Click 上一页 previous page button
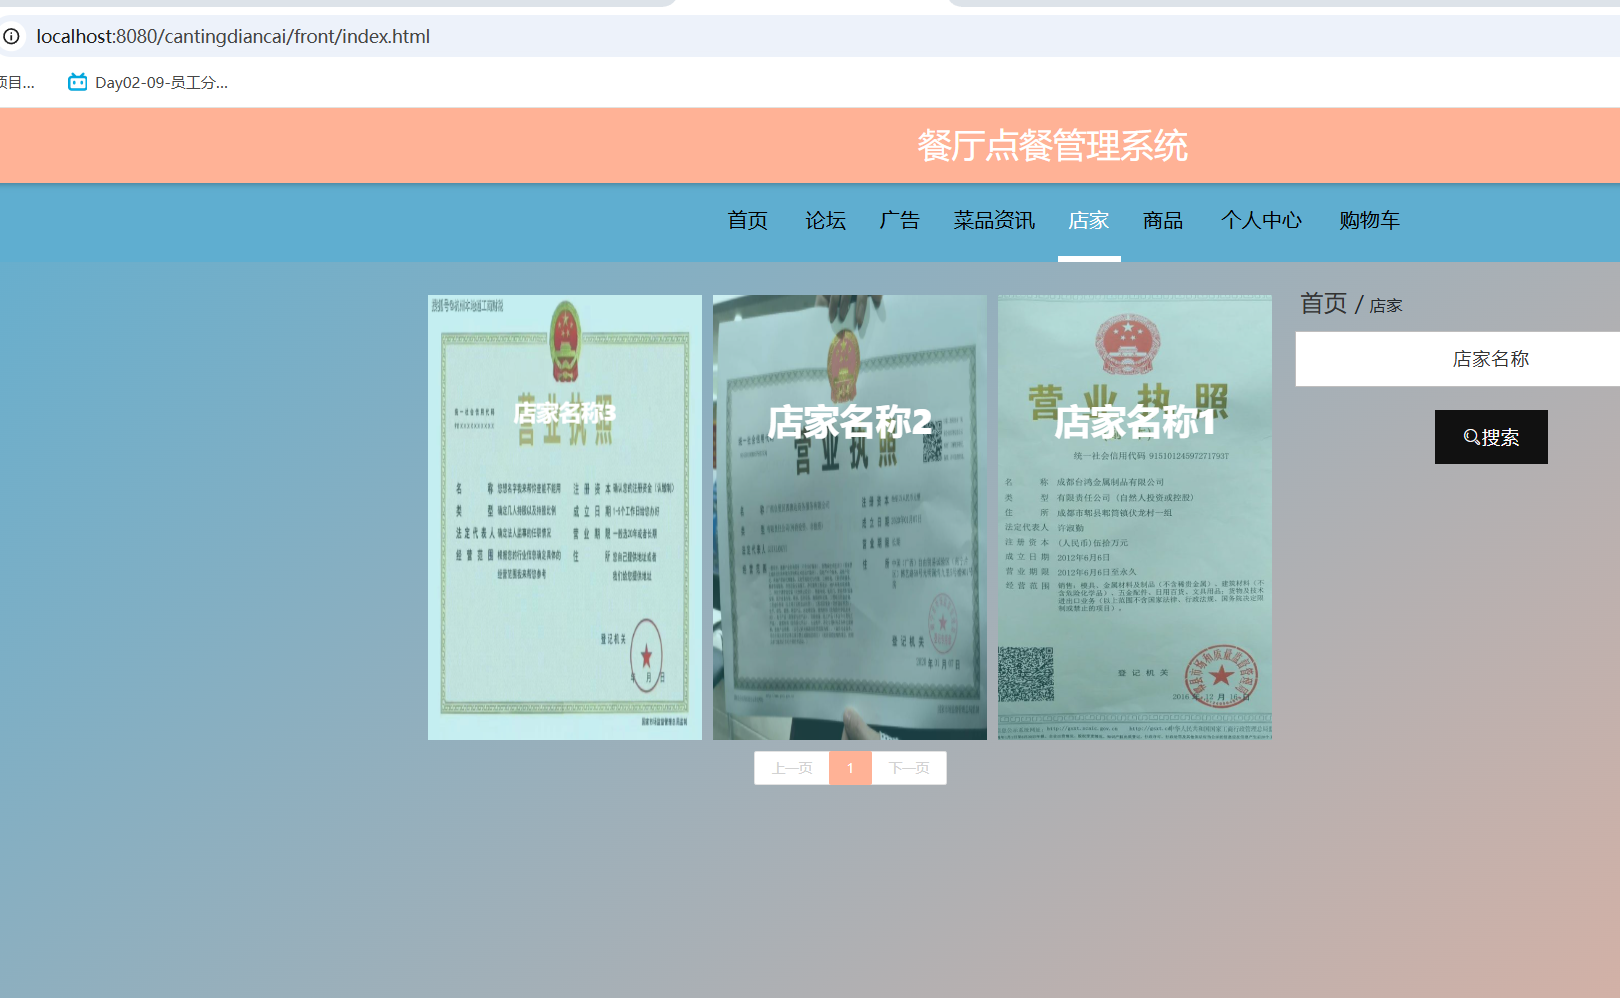1620x998 pixels. (791, 768)
